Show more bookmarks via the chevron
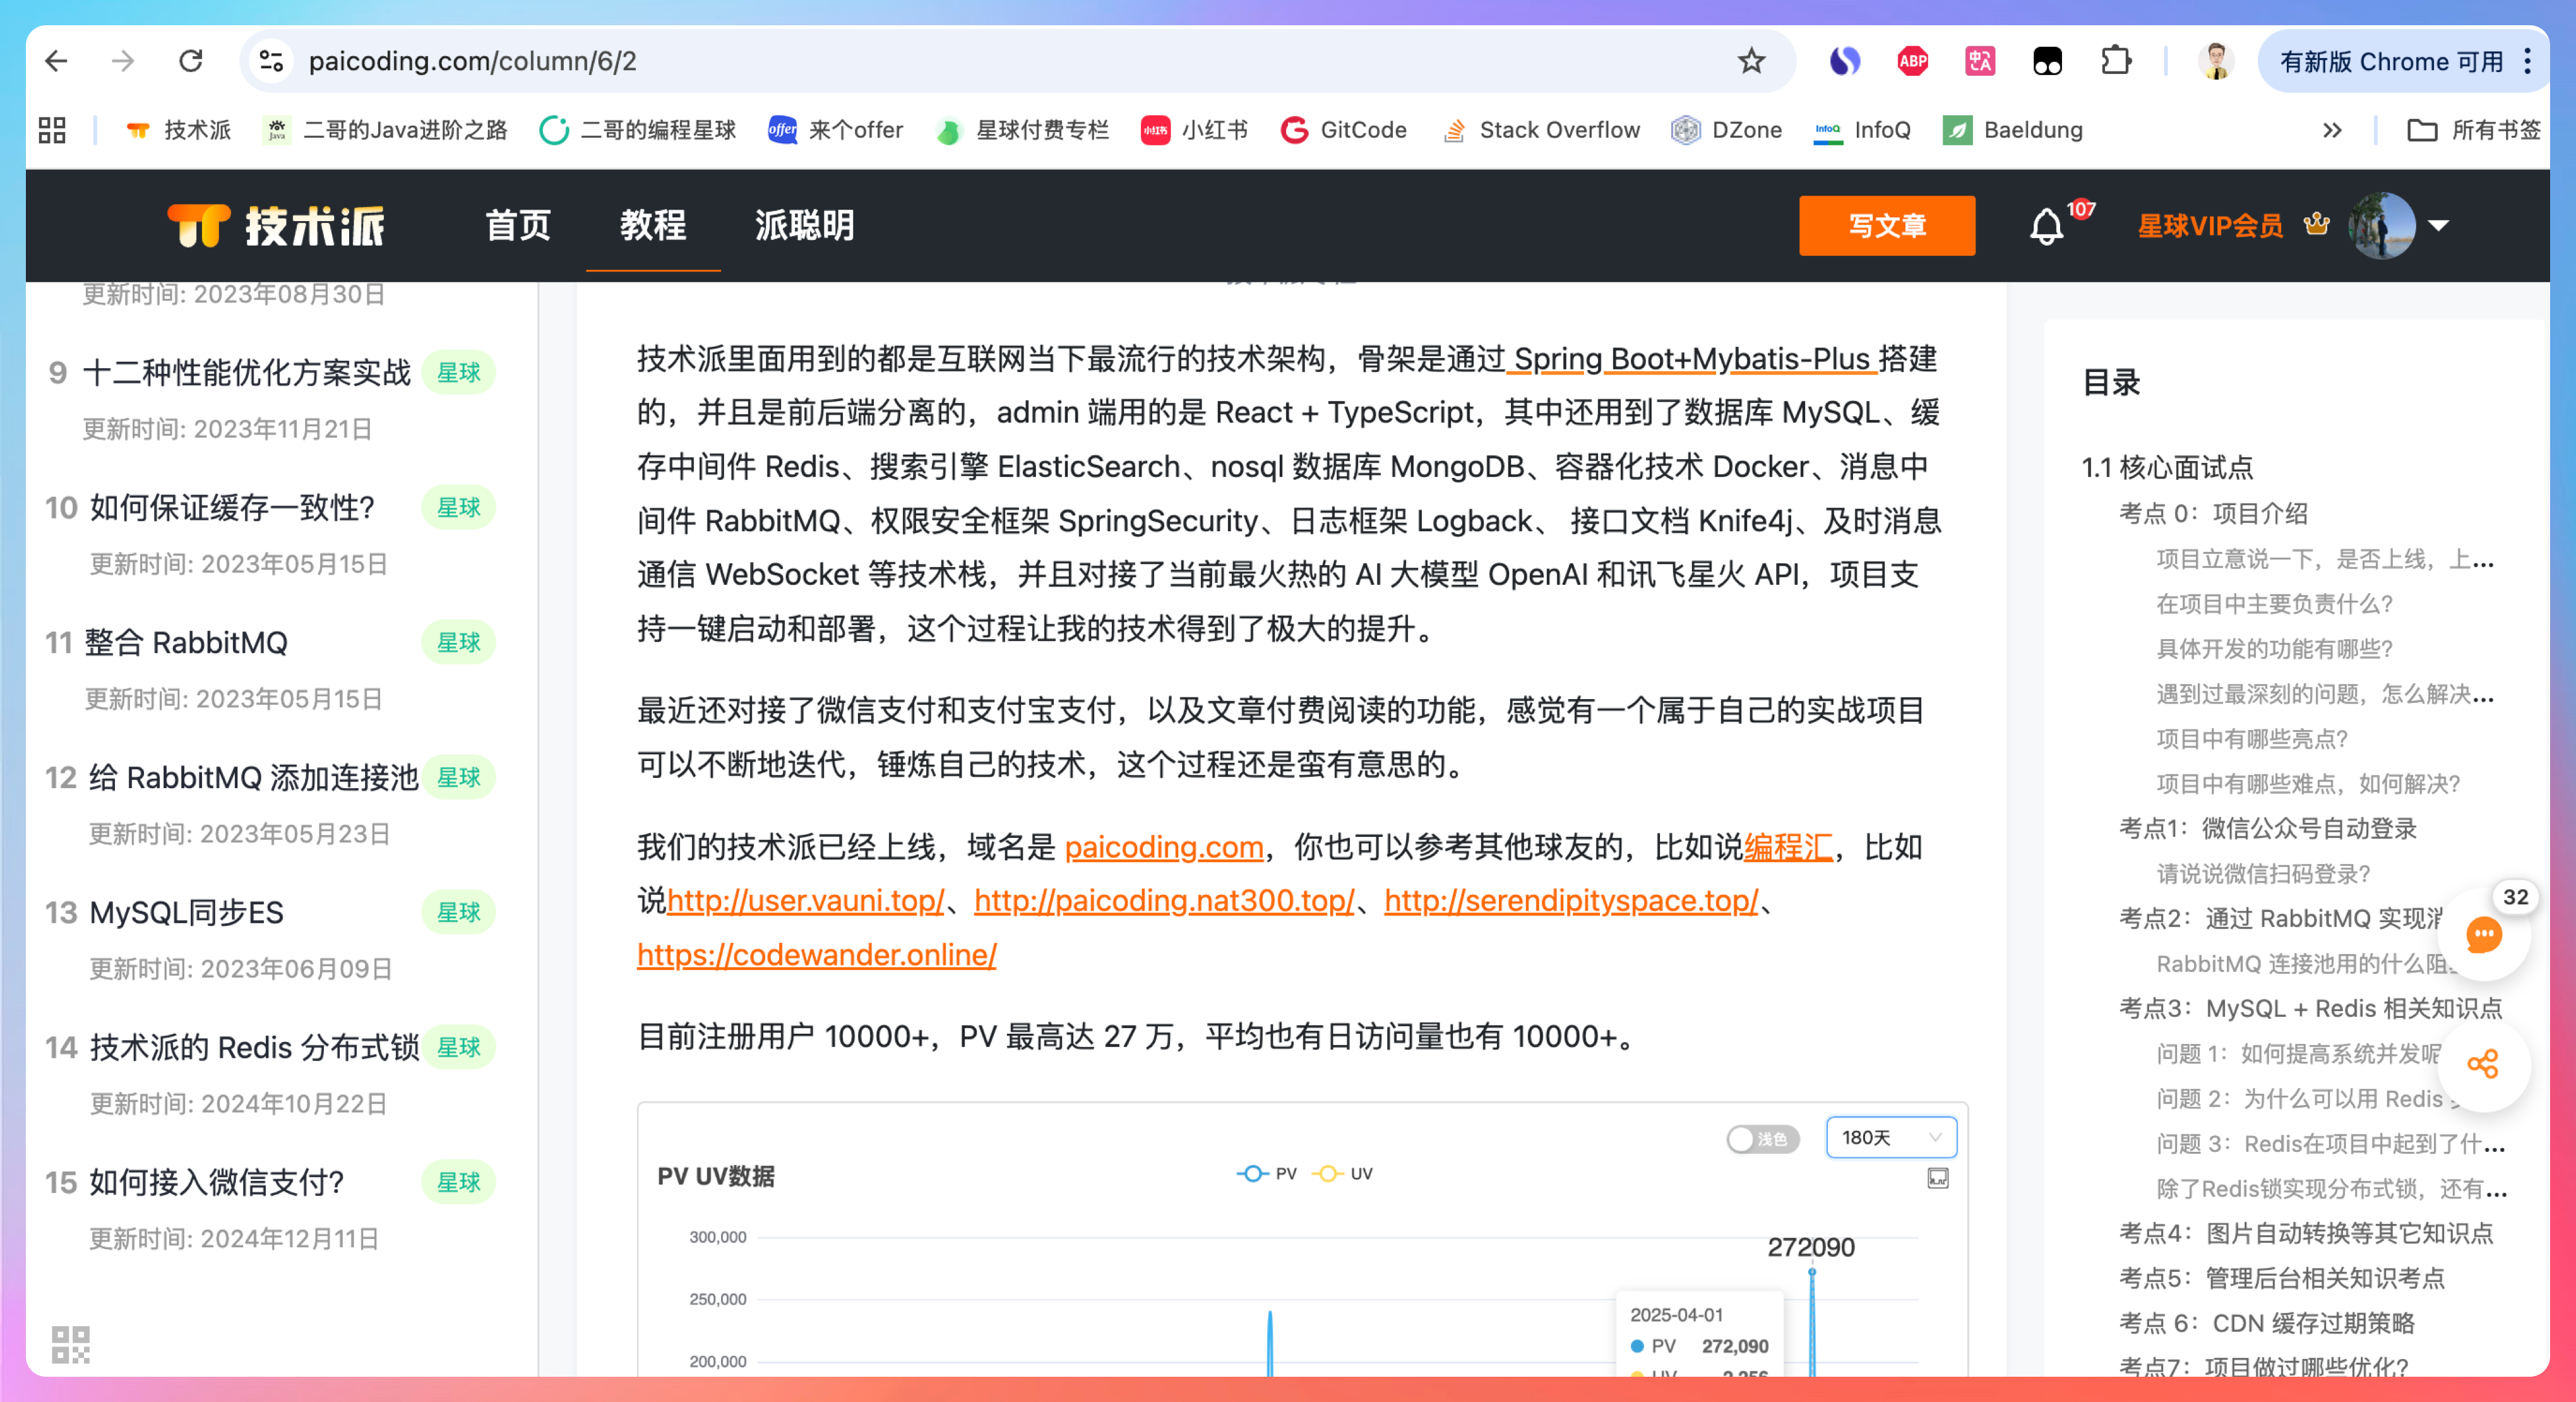Screen dimensions: 2576x1402 click(x=2332, y=130)
